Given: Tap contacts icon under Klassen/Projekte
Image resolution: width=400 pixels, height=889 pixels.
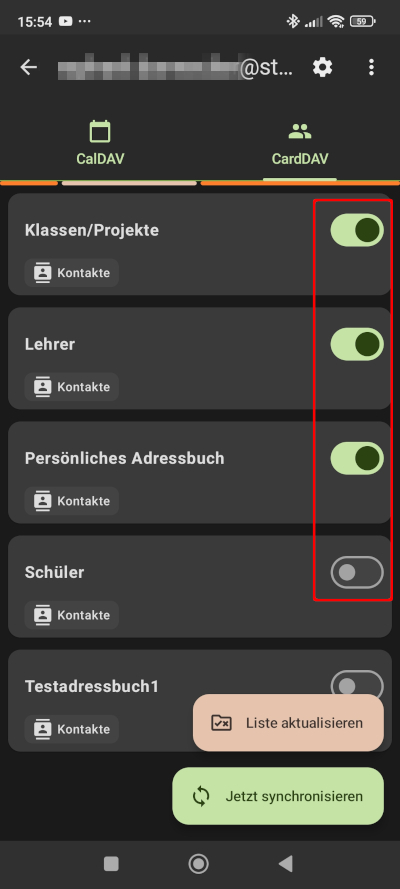Looking at the screenshot, I should (x=42, y=273).
